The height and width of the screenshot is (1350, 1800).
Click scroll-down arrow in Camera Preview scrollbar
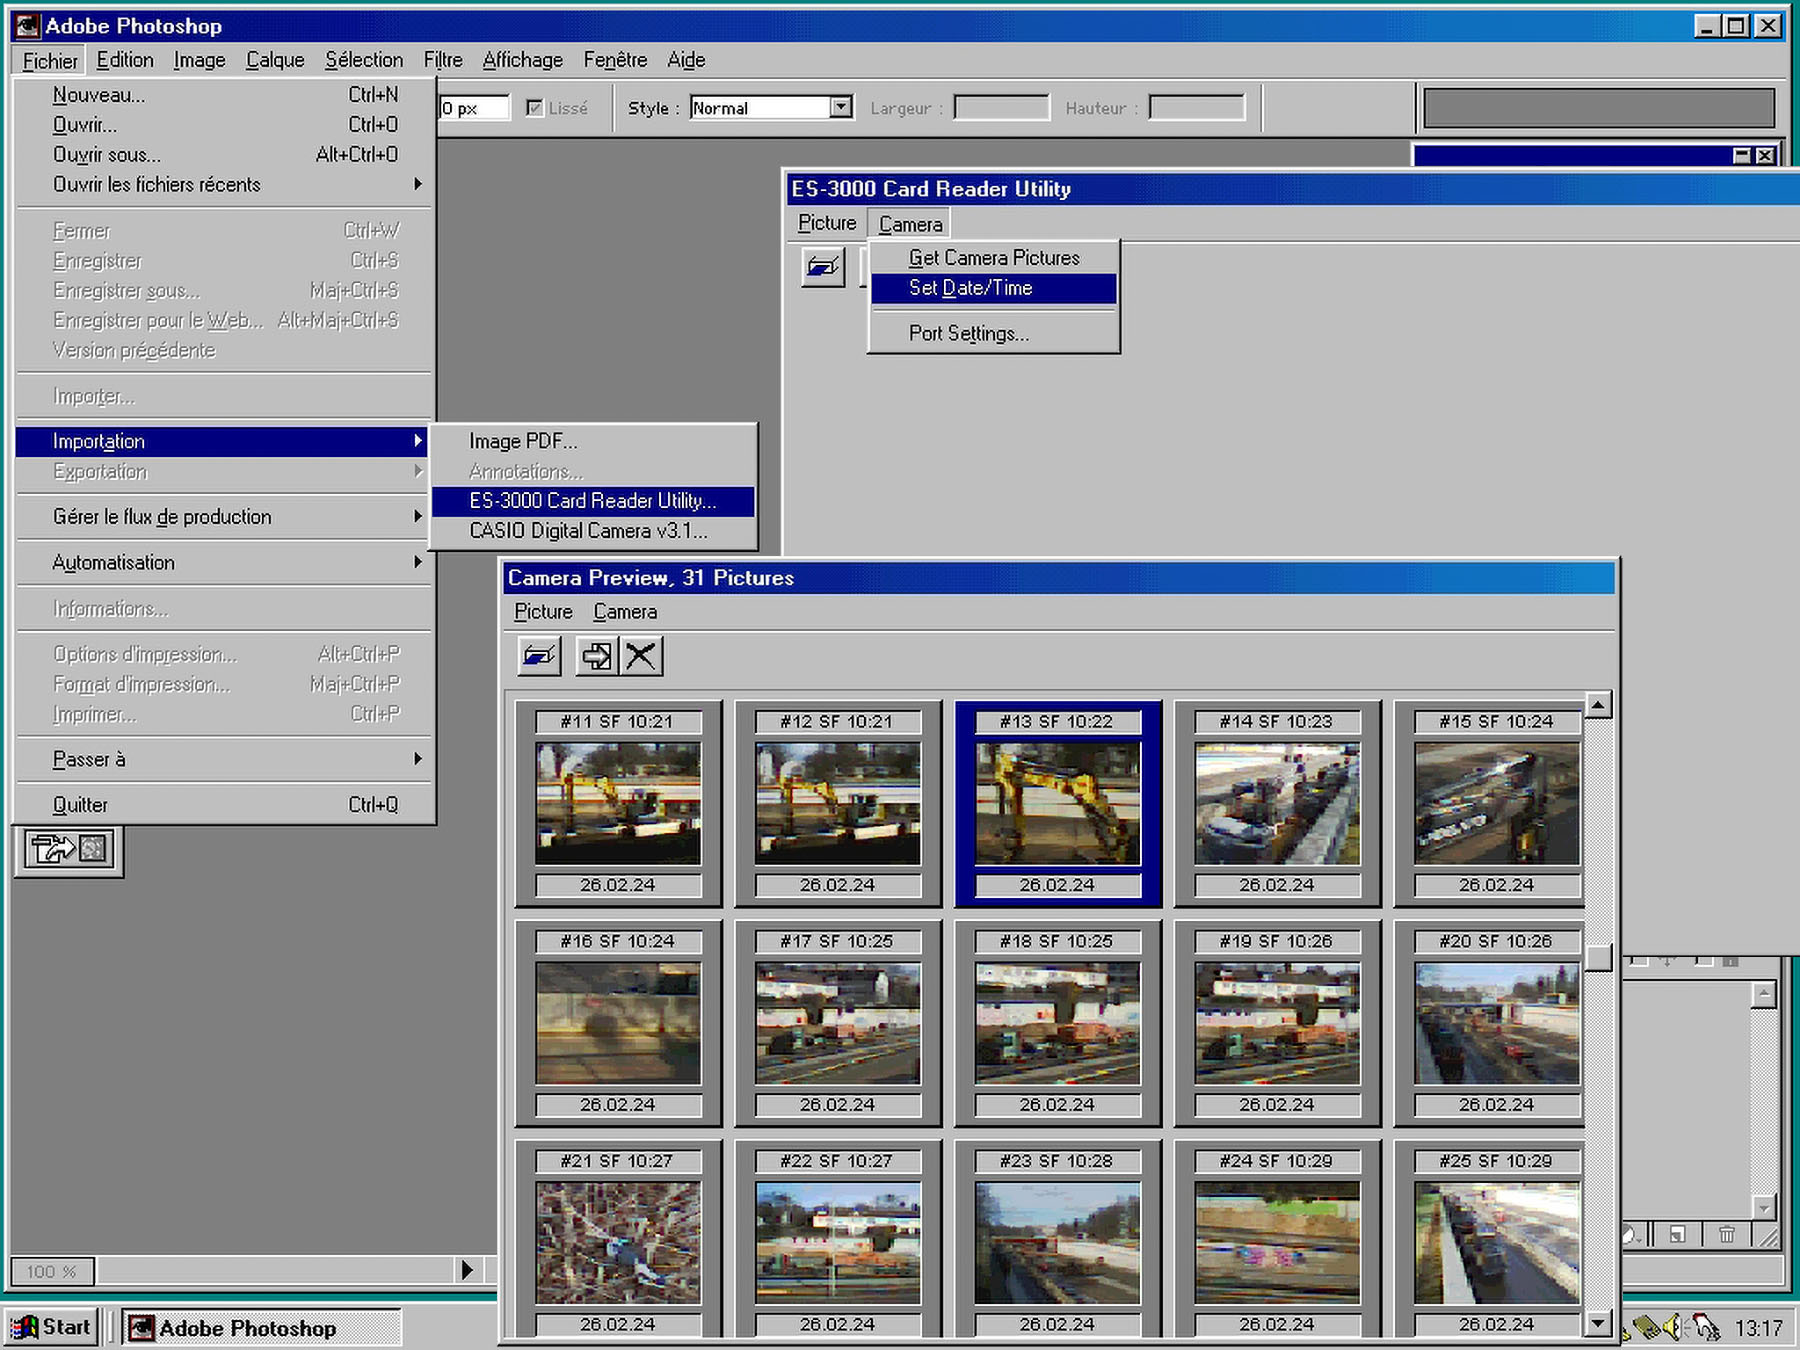[x=1598, y=1323]
